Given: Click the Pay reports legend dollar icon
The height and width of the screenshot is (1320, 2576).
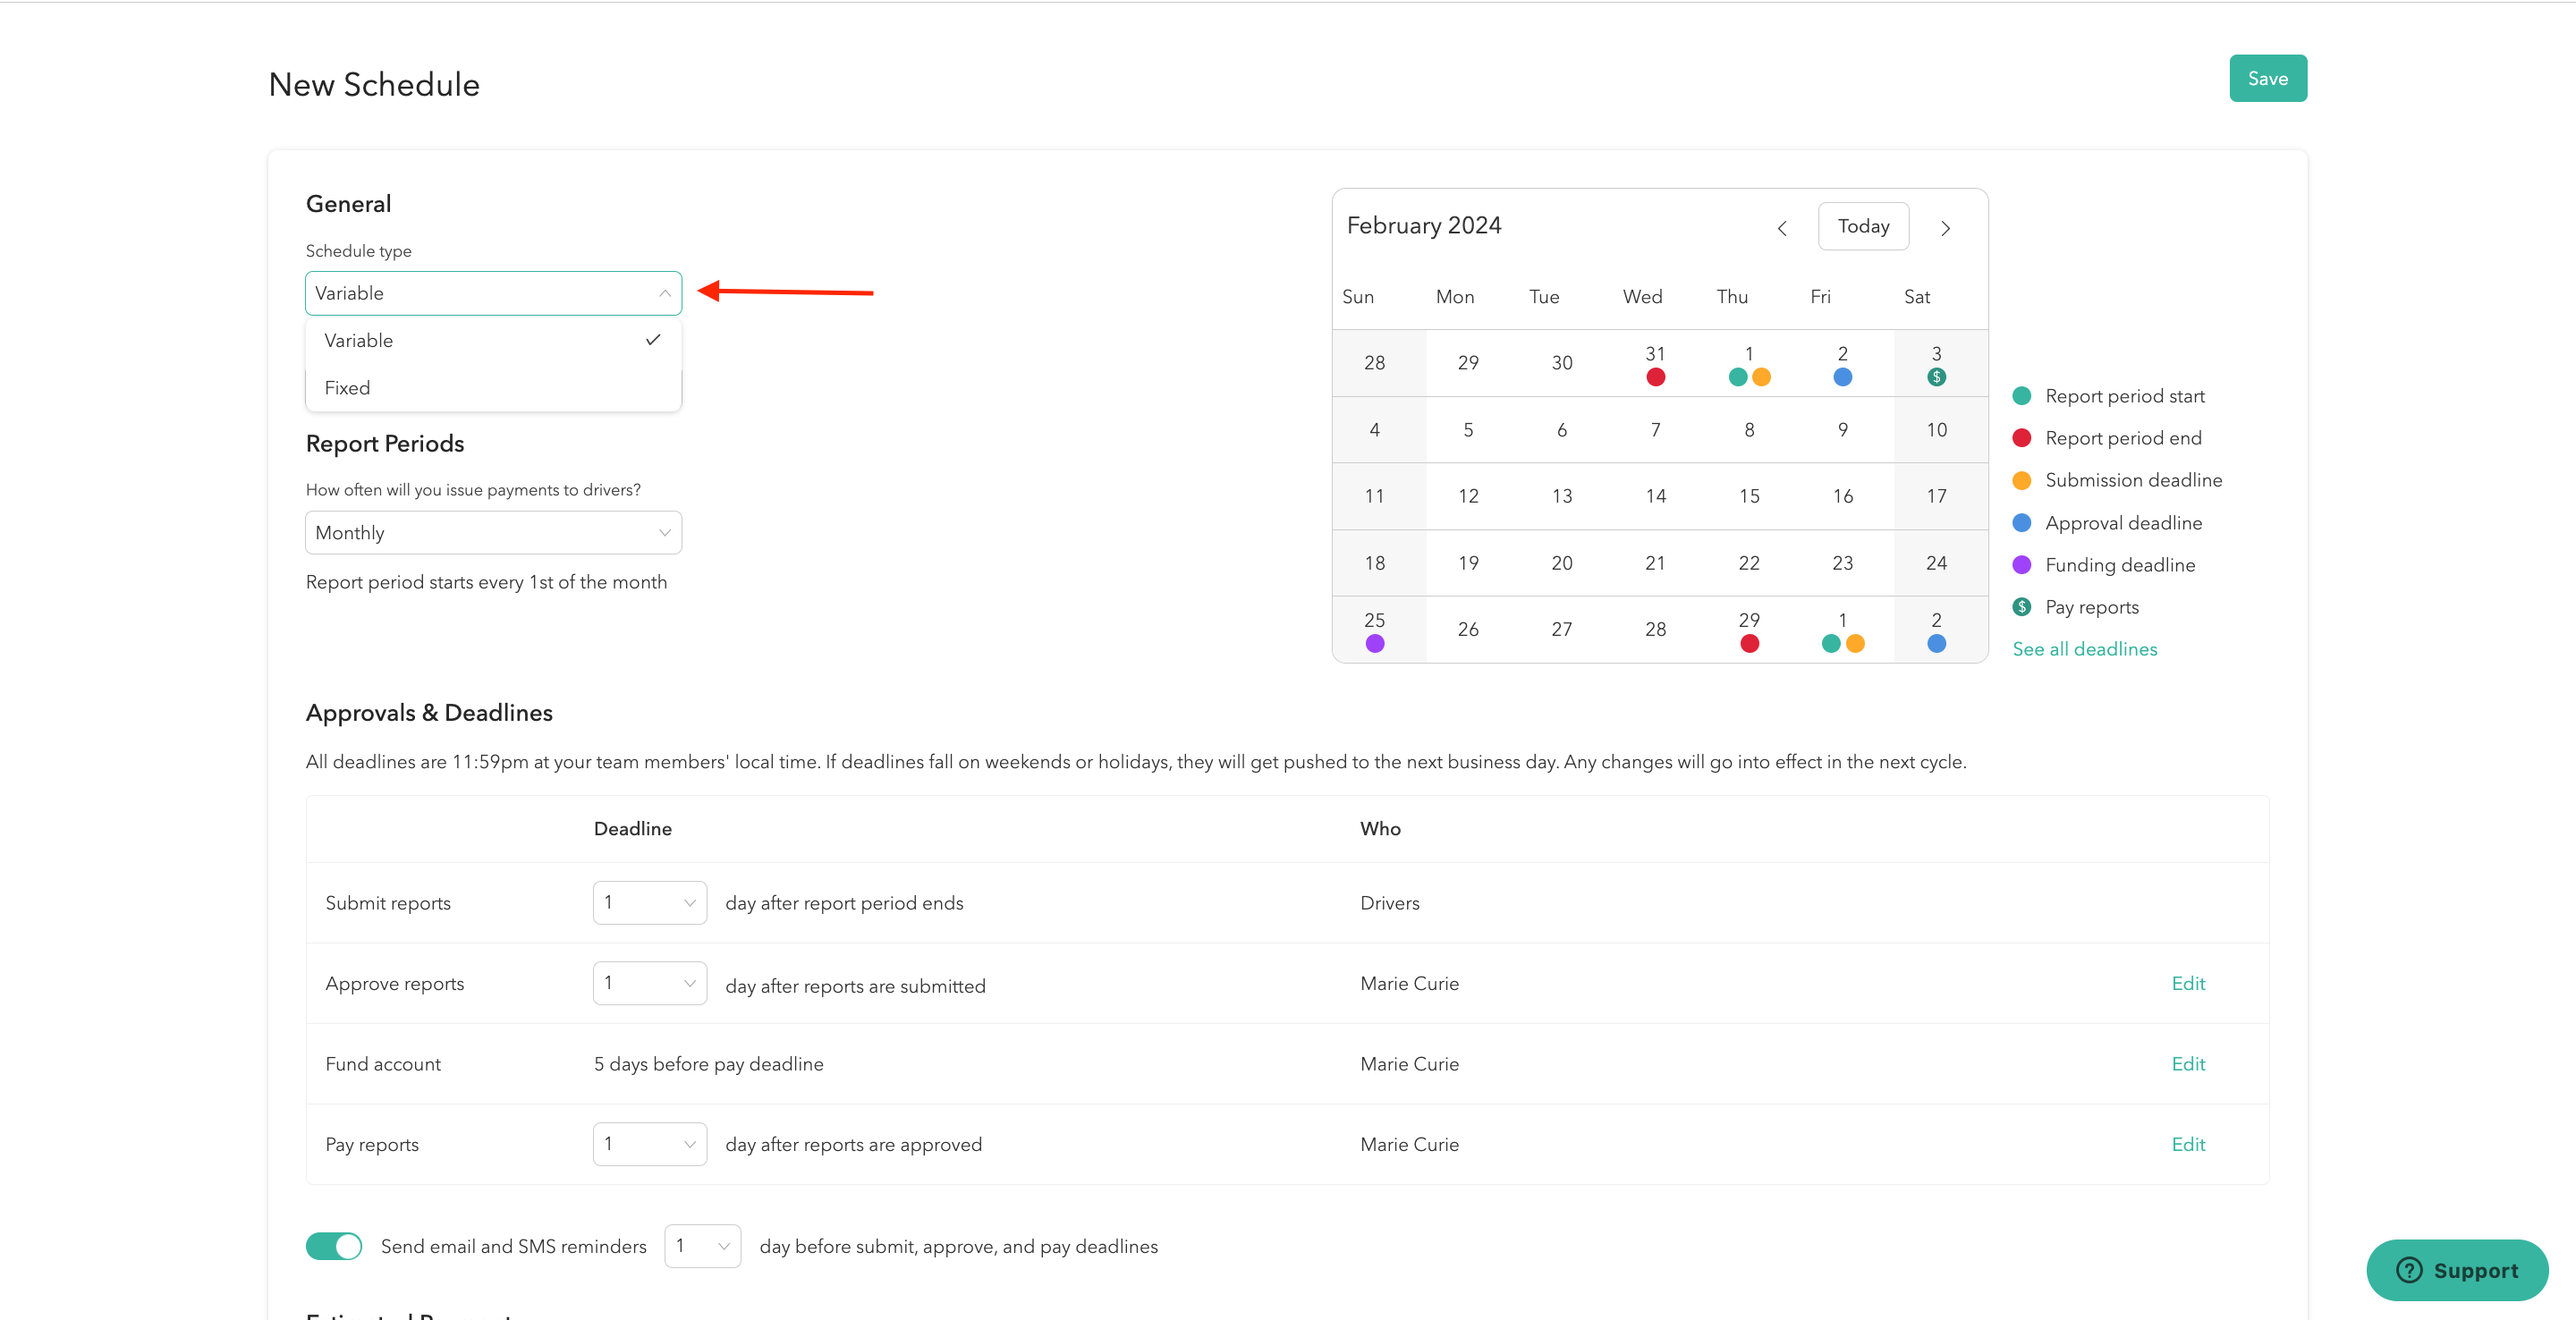Looking at the screenshot, I should tap(2021, 607).
